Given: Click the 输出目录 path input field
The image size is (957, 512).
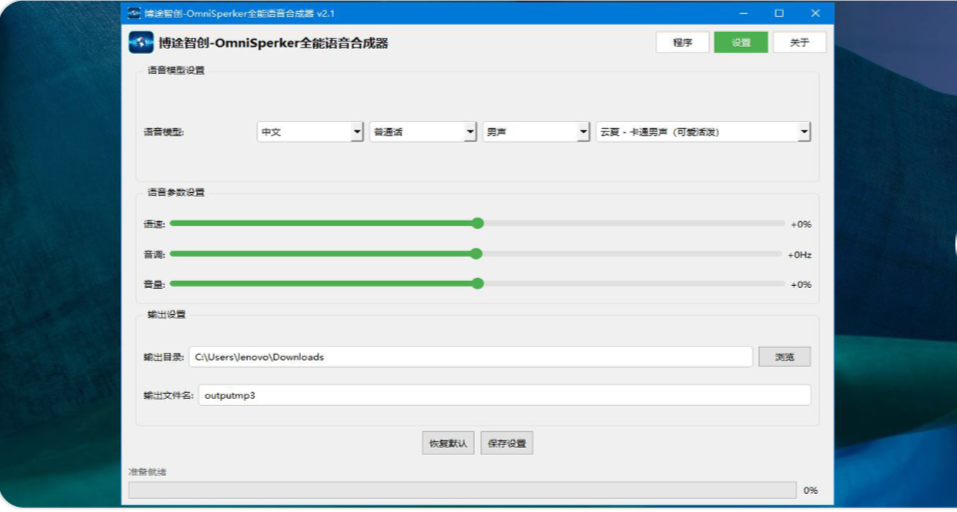Looking at the screenshot, I should [x=471, y=357].
